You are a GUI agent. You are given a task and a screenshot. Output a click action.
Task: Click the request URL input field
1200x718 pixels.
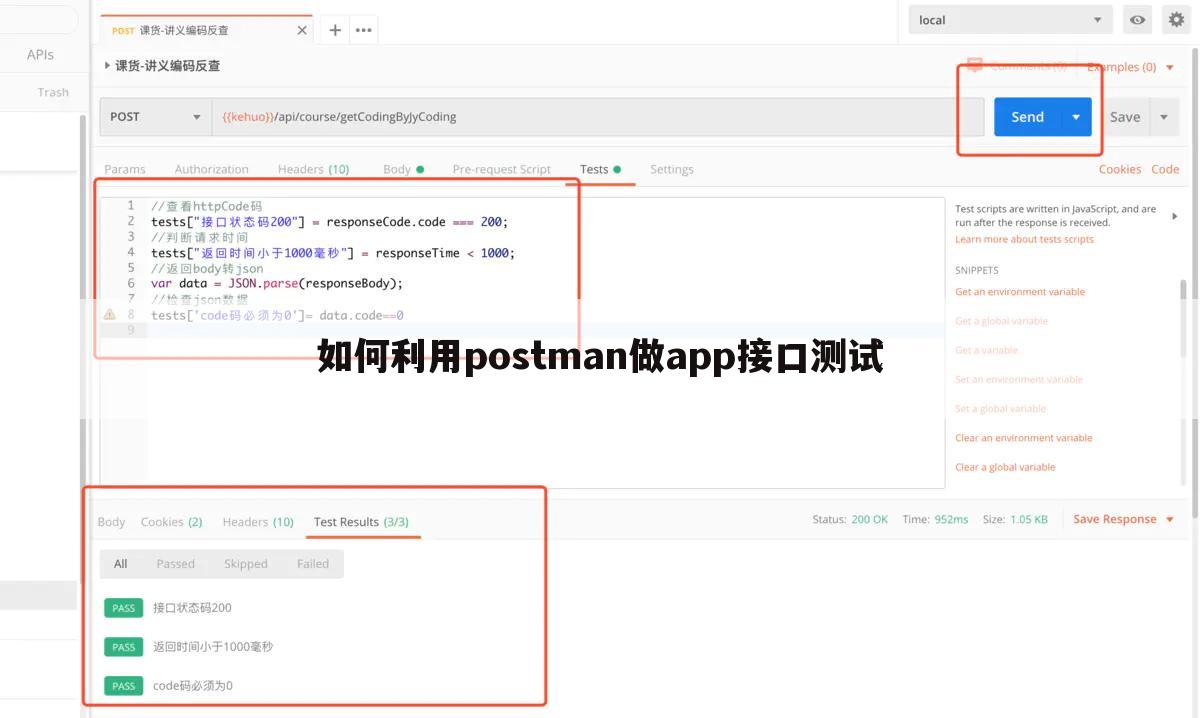(598, 117)
